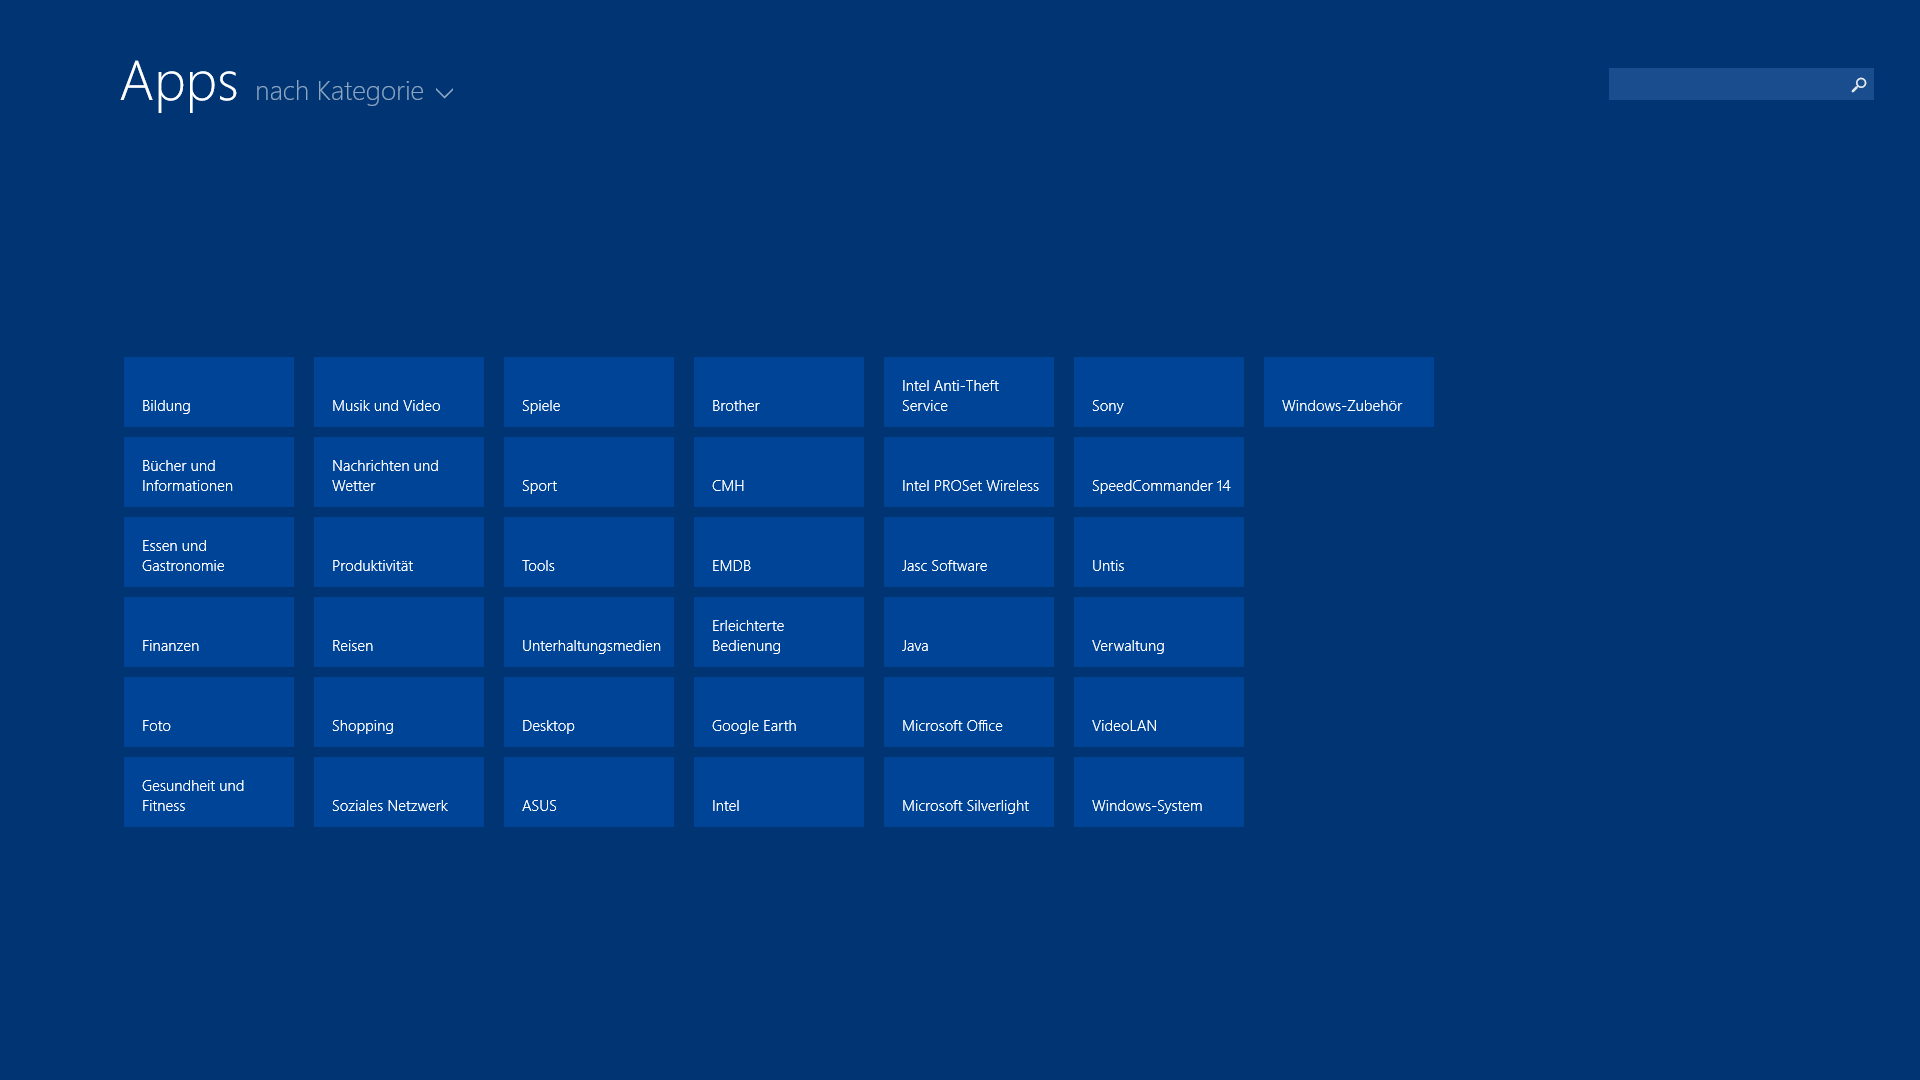The height and width of the screenshot is (1080, 1920).
Task: Open the Jasc Software category
Action: click(x=968, y=552)
